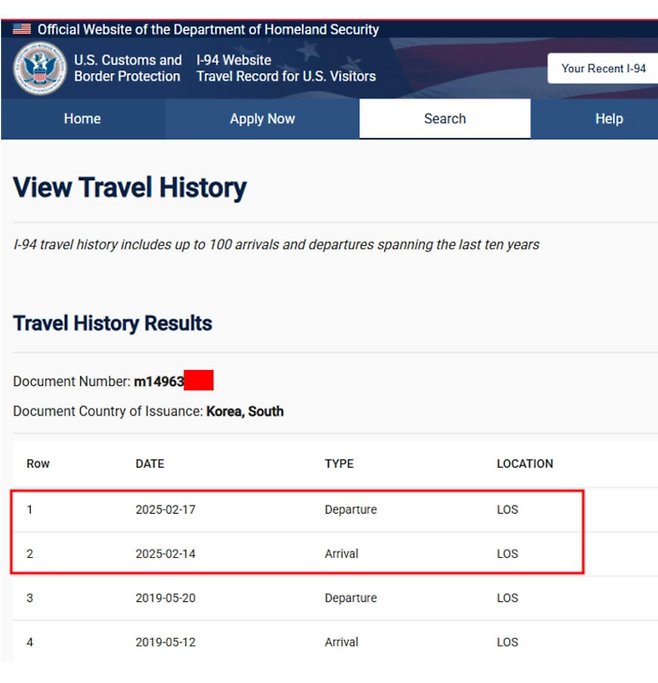This screenshot has height=683, width=658.
Task: Select the 2025-02-17 date cell
Action: click(166, 510)
